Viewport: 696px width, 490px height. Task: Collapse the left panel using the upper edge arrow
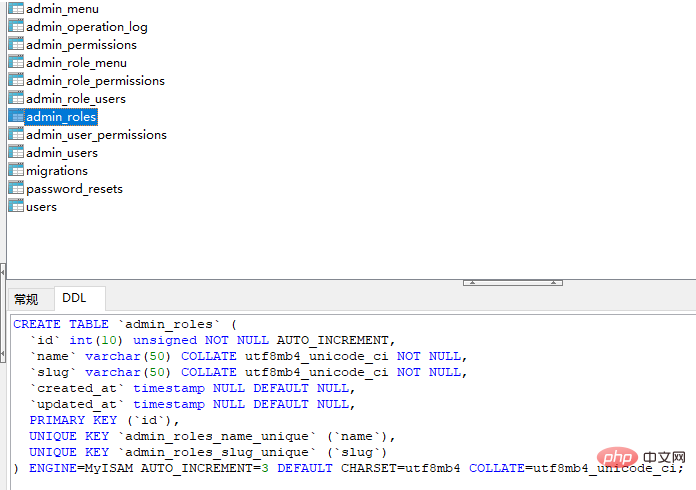3,270
